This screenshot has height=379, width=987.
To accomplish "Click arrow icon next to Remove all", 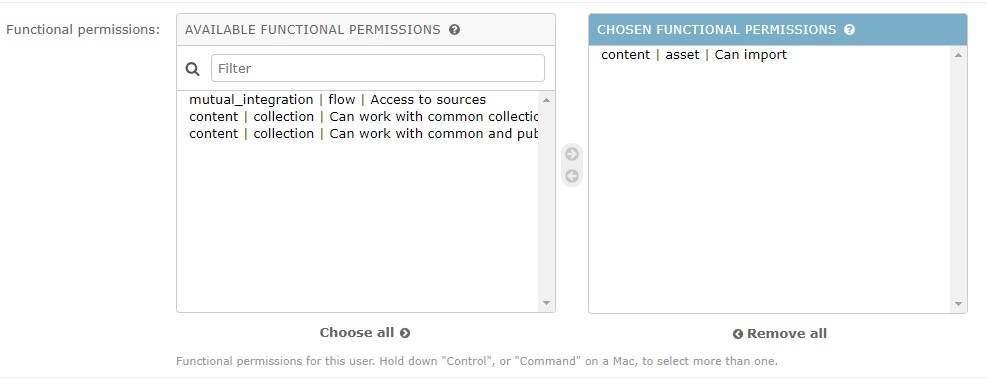I will tap(738, 334).
